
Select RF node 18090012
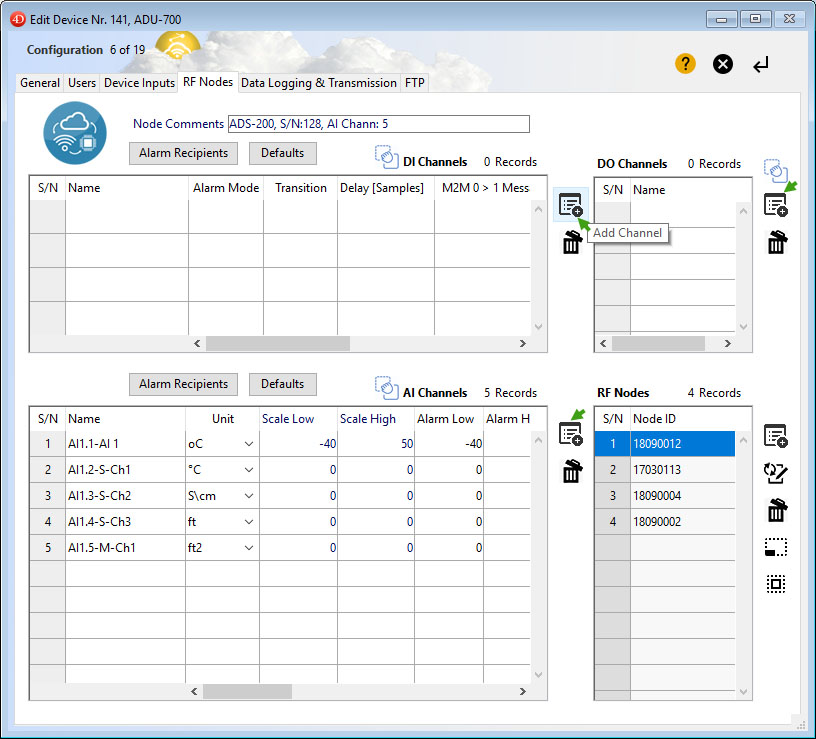pyautogui.click(x=665, y=444)
